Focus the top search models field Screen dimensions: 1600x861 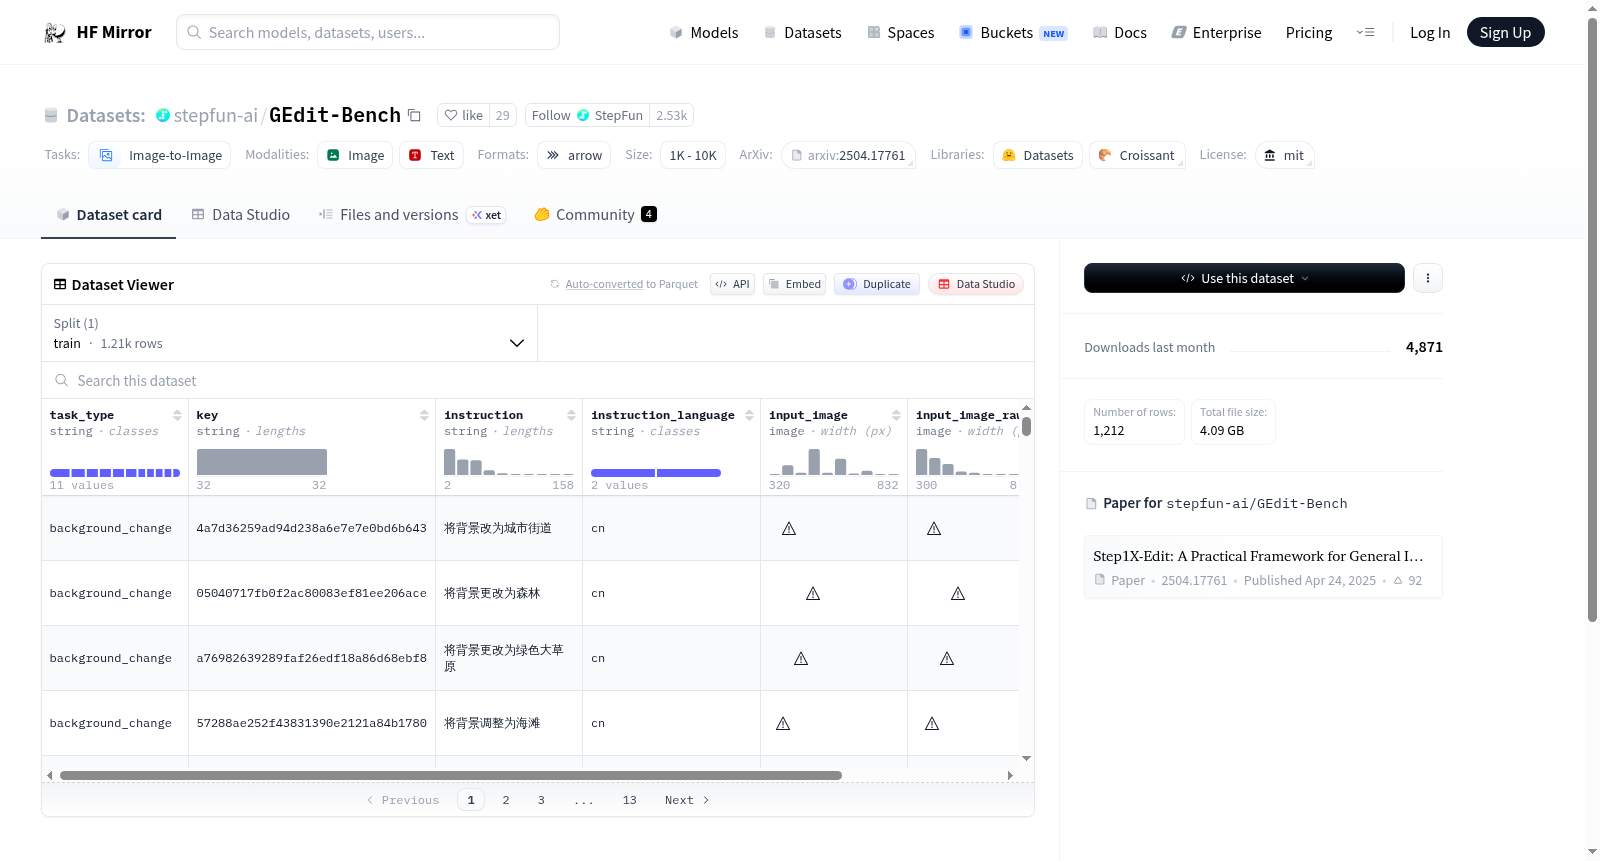click(x=368, y=32)
